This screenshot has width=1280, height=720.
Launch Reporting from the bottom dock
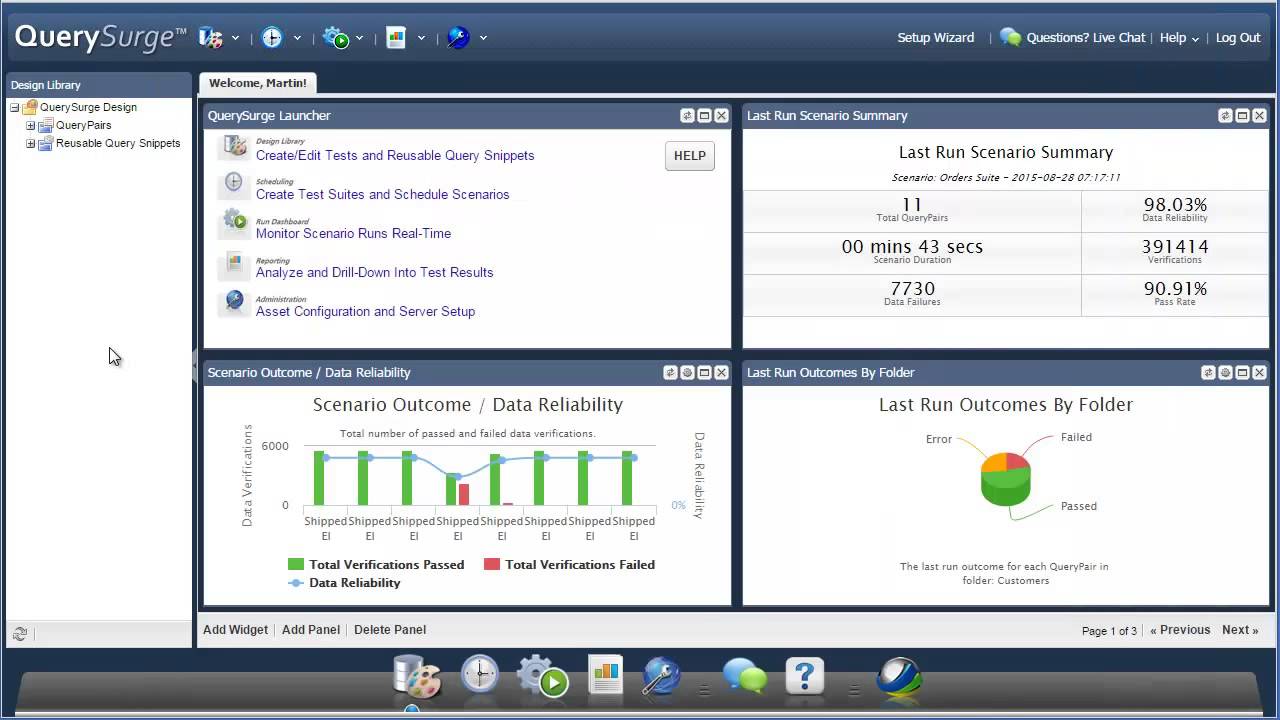(605, 675)
